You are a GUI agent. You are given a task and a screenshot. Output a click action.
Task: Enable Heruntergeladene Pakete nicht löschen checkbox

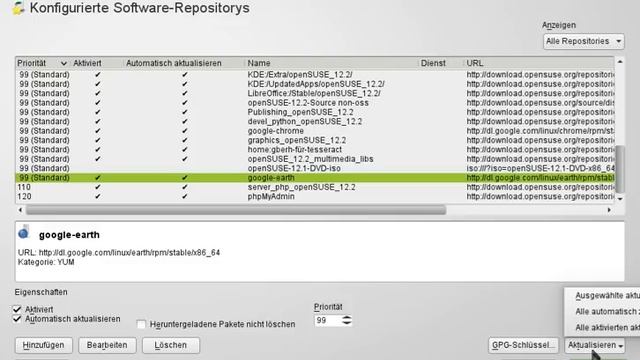coord(141,324)
